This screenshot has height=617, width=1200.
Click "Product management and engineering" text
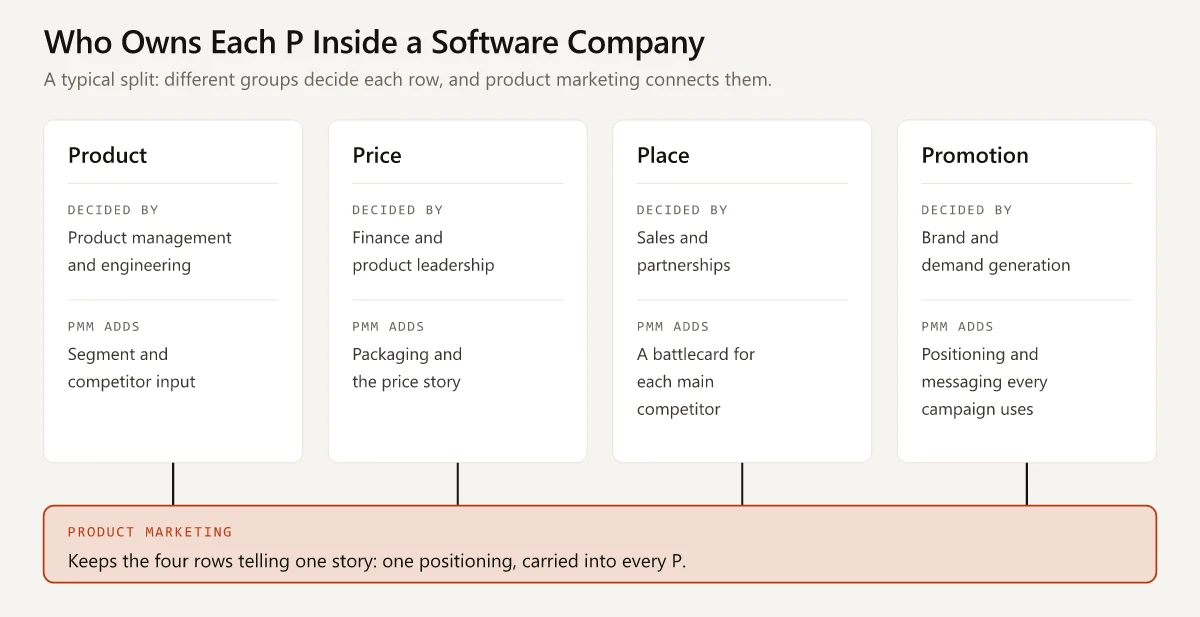(150, 251)
